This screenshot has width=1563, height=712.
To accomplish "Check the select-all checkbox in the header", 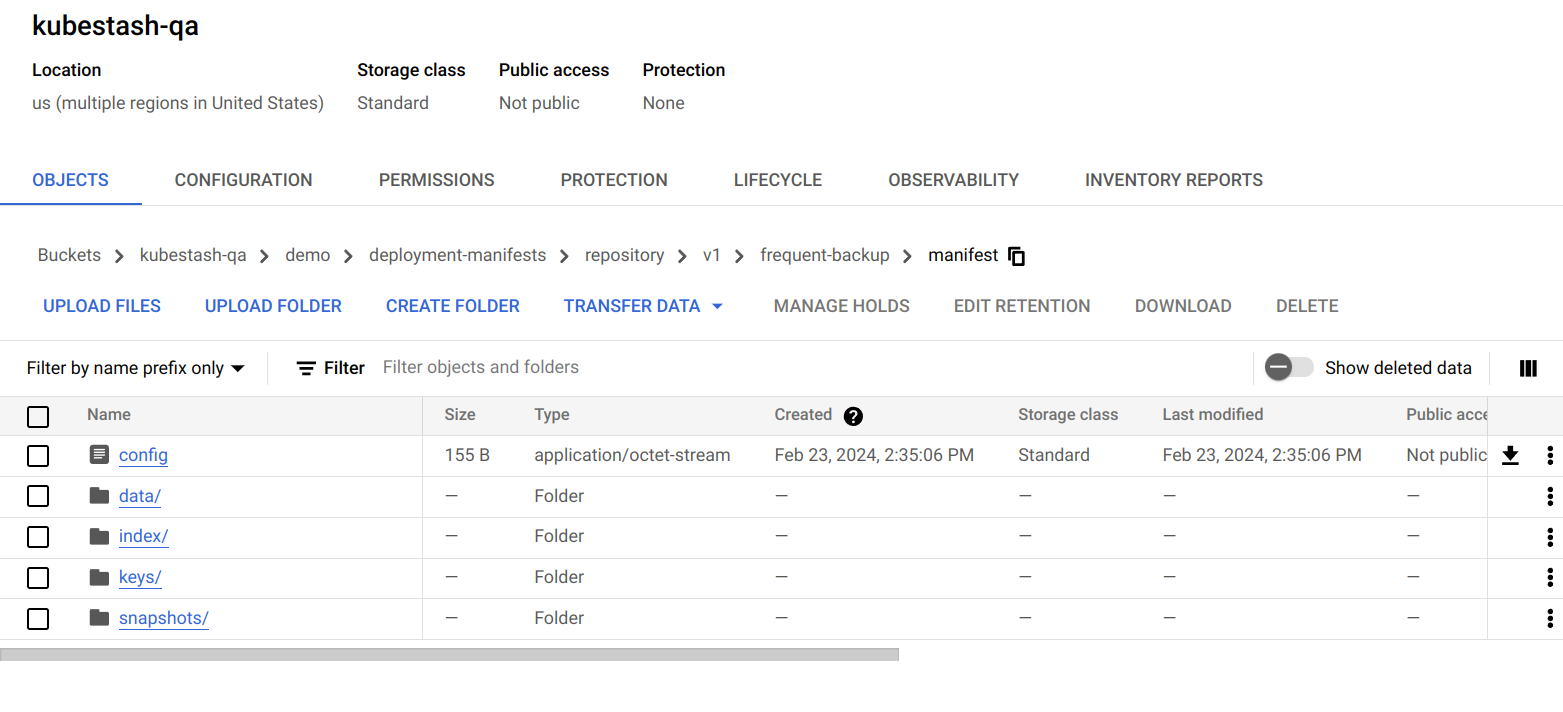I will [x=38, y=416].
